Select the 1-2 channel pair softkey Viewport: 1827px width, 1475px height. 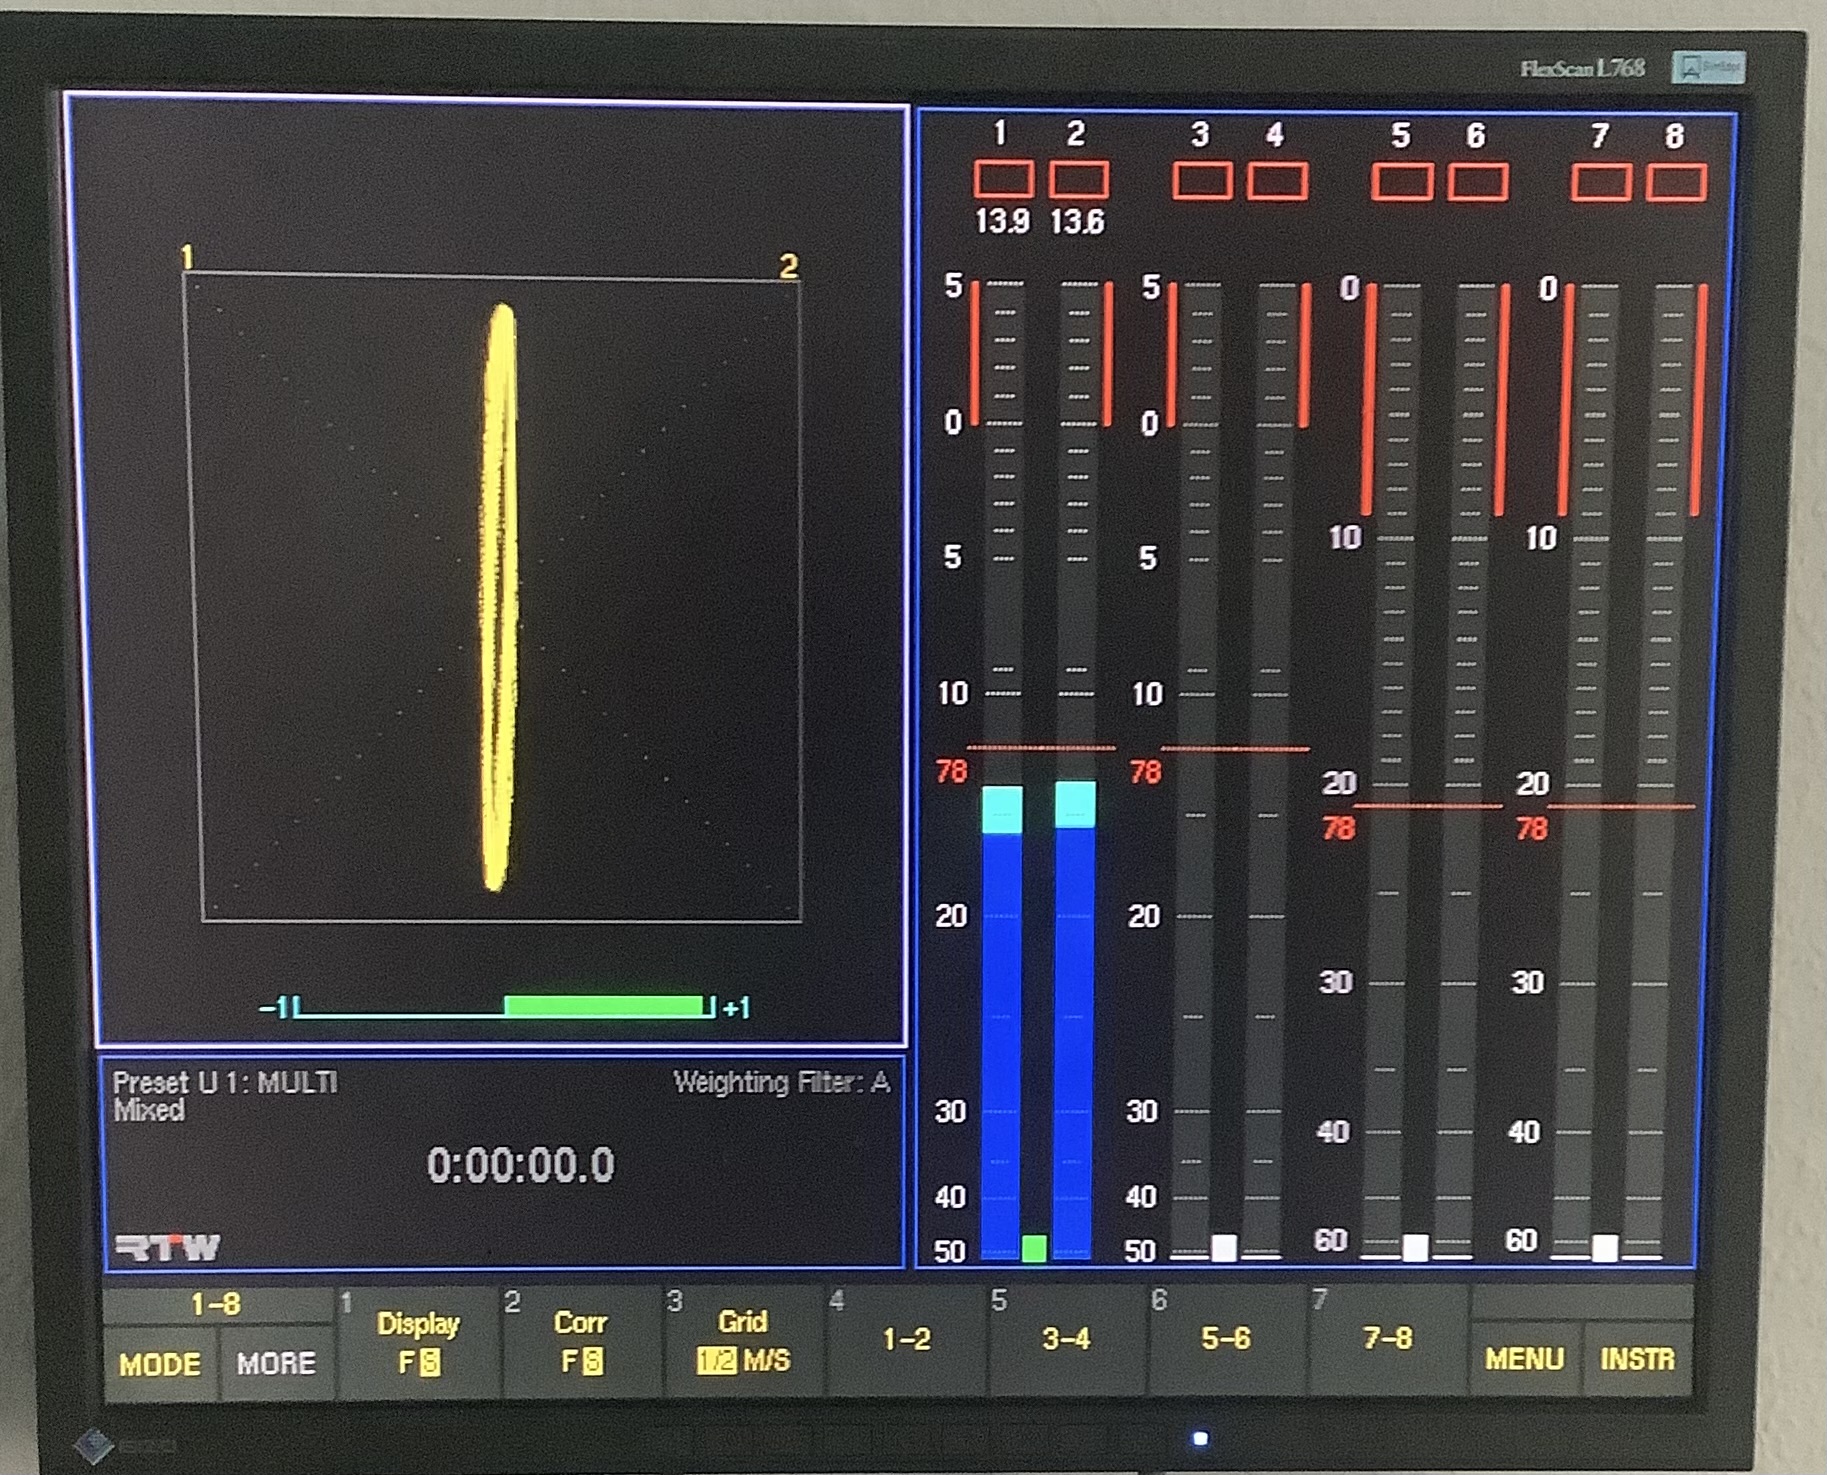pos(906,1339)
